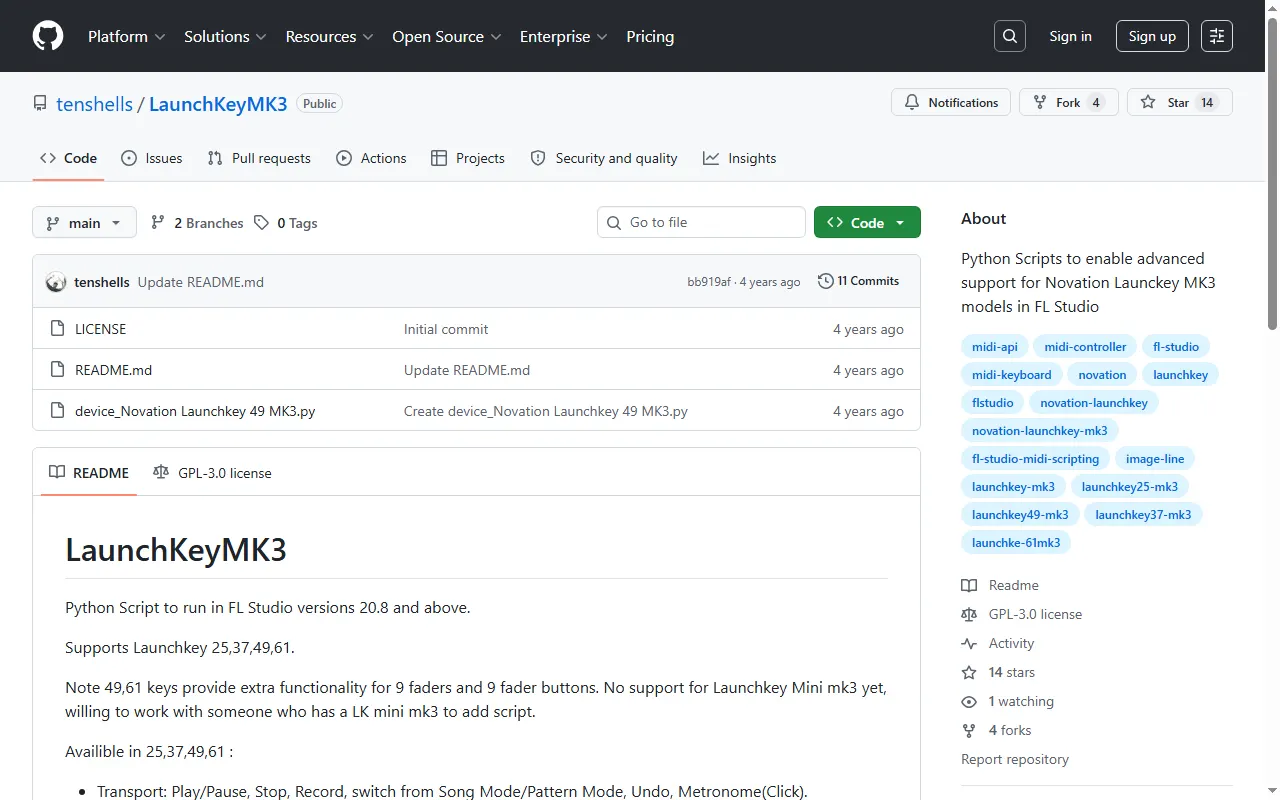The image size is (1280, 800).
Task: Click the commit history clock icon
Action: 825,281
